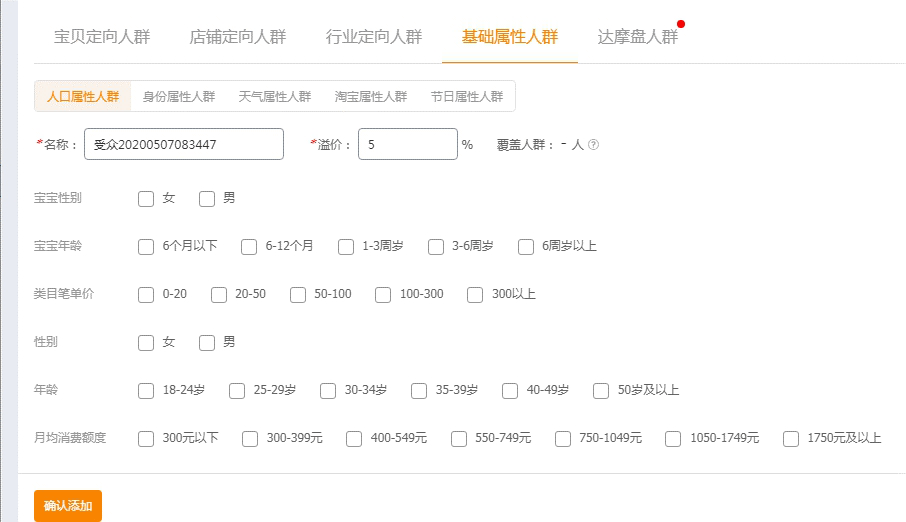Enable the 1750元及以上 spending checkbox

click(791, 439)
